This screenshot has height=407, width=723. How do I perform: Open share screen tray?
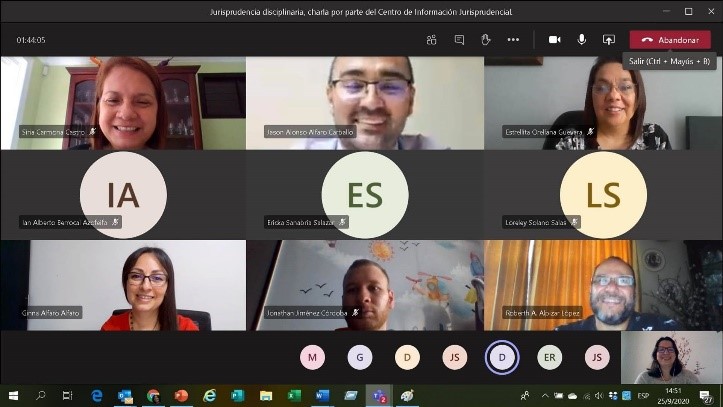[609, 40]
